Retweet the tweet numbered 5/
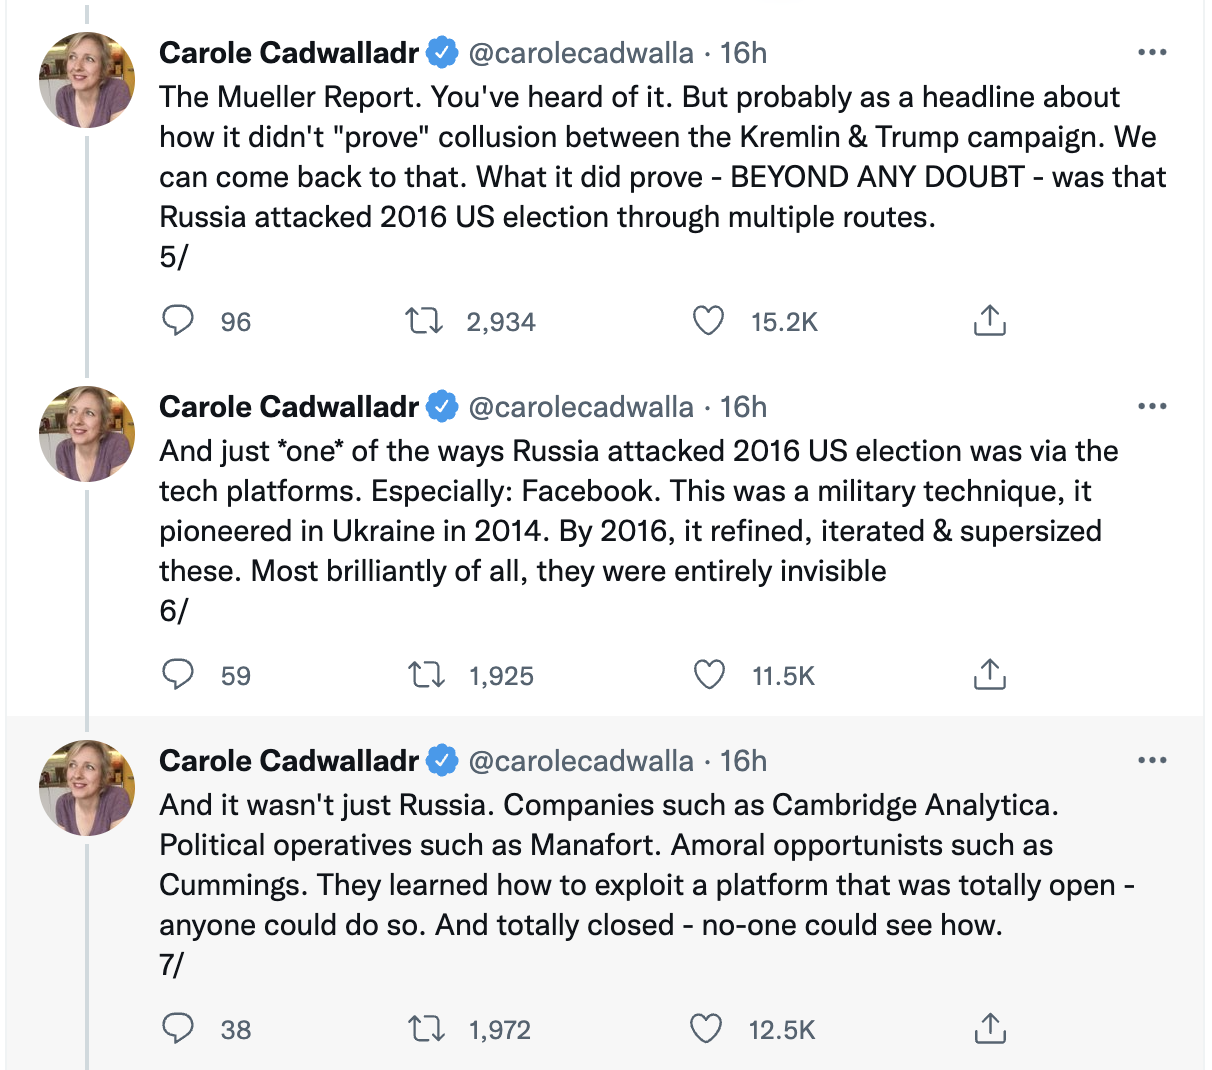Image resolution: width=1212 pixels, height=1070 pixels. coord(423,321)
